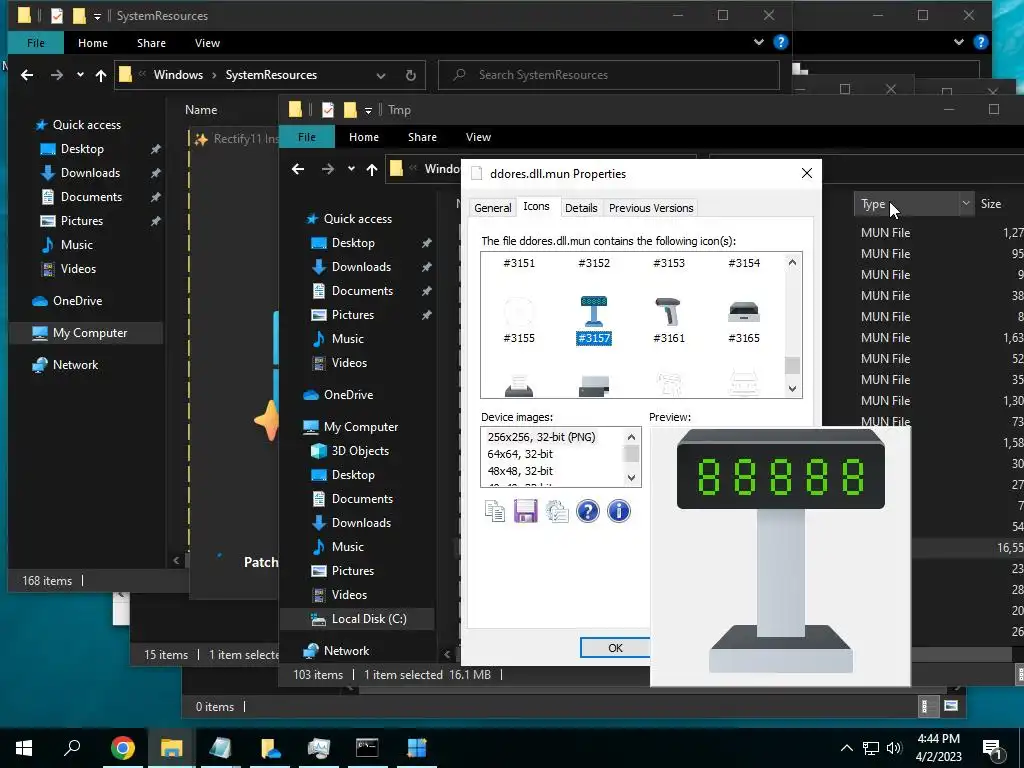Switch to large icons view at bottom-right
The image size is (1024, 768).
tap(951, 706)
